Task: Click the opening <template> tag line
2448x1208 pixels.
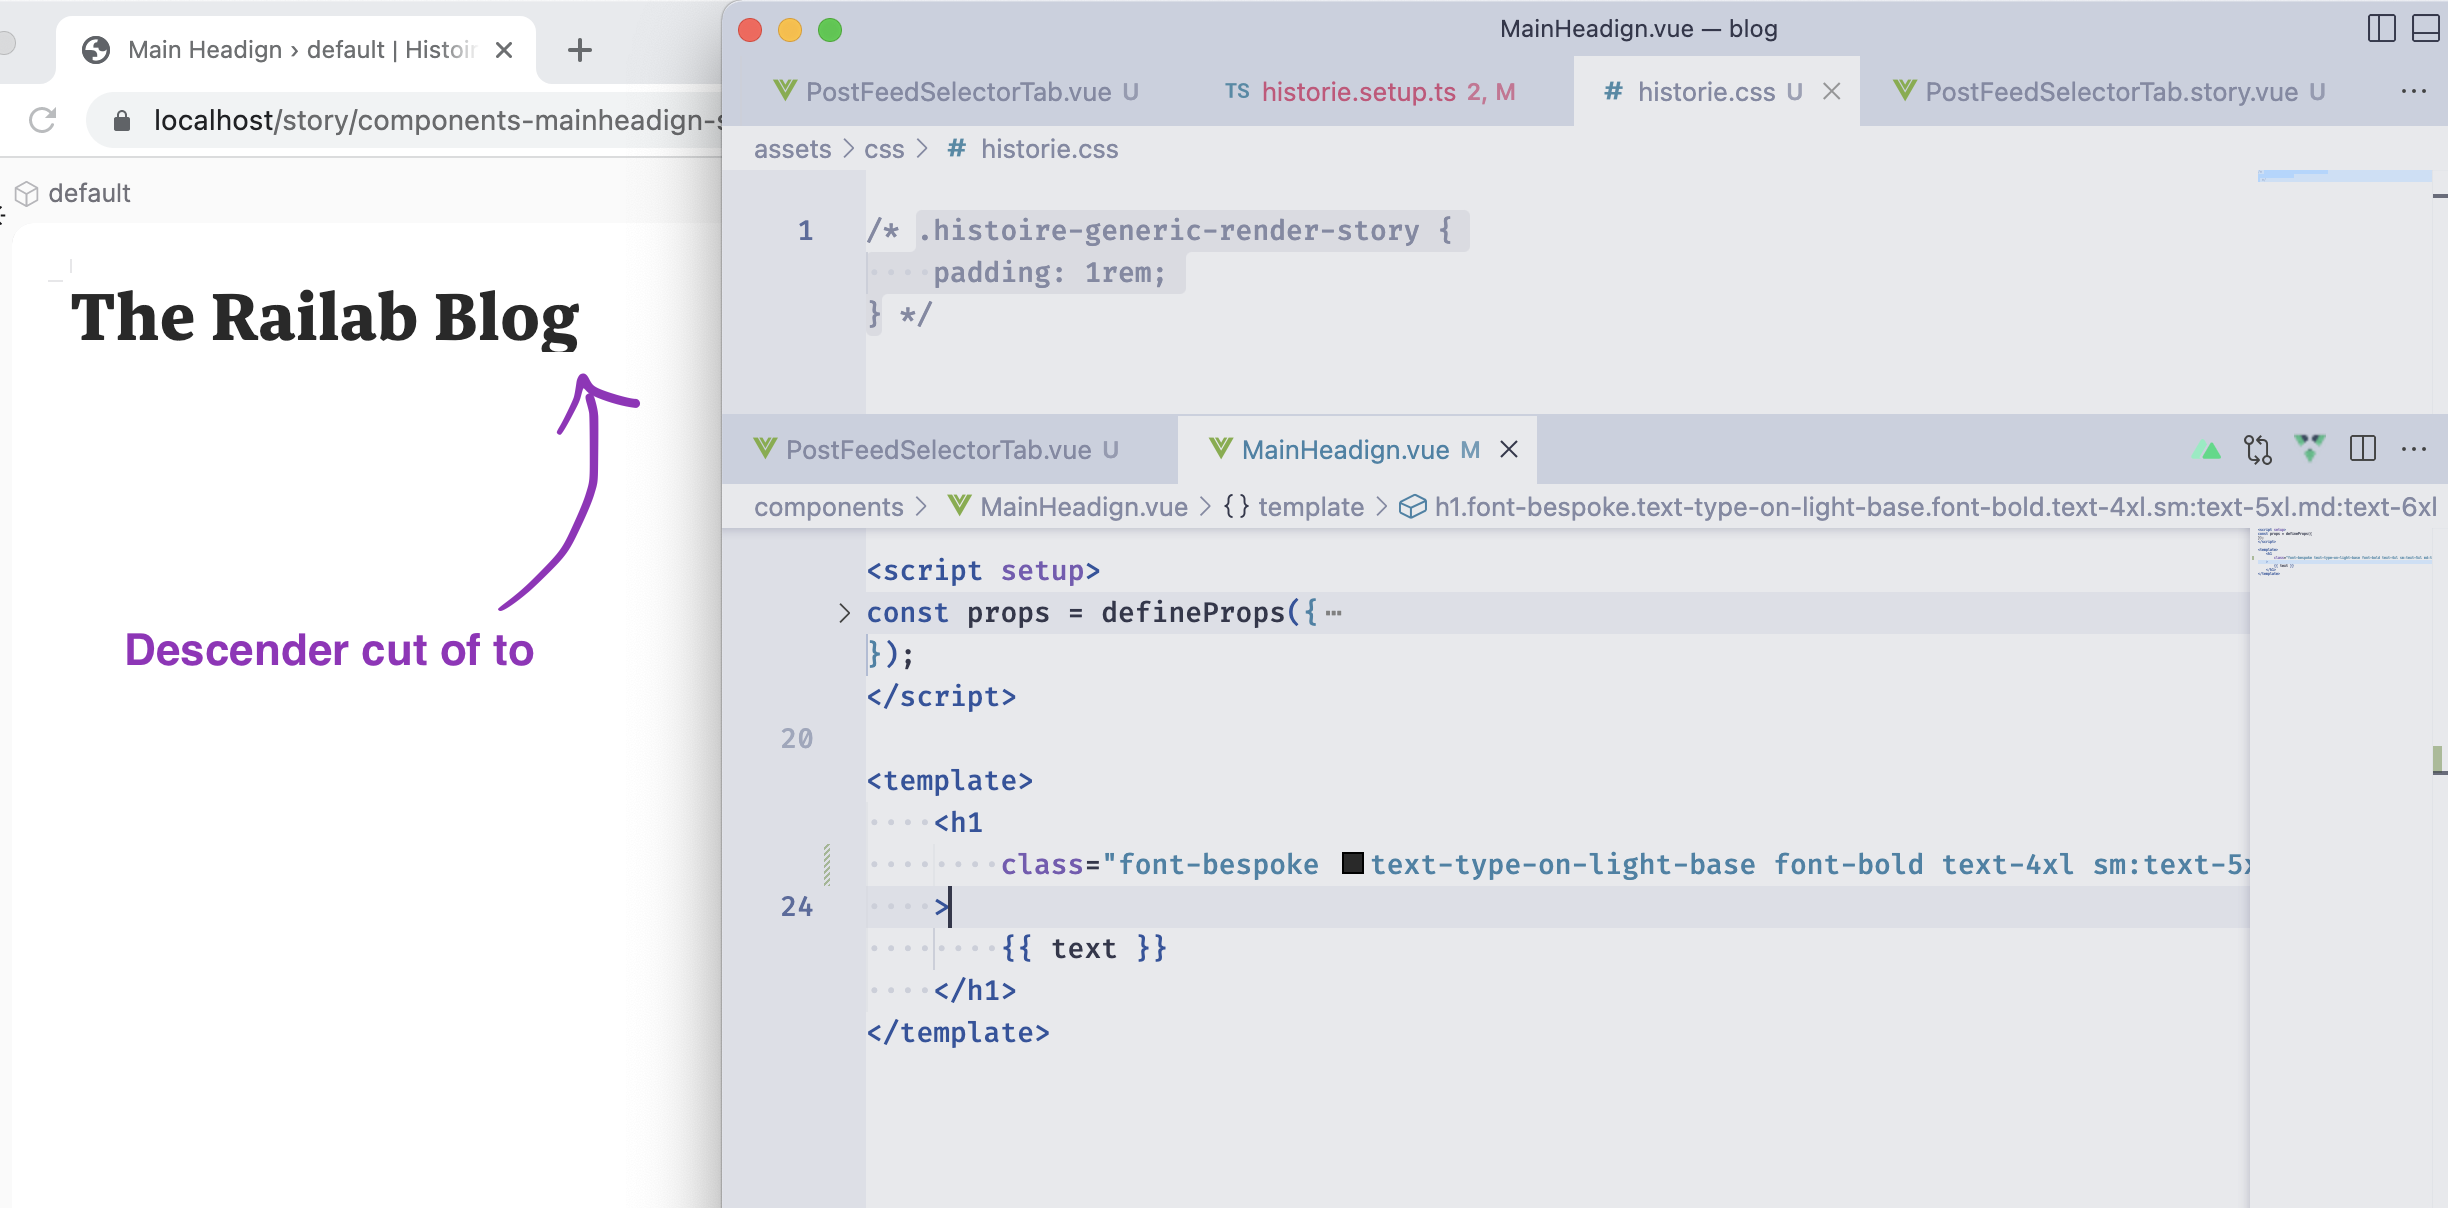Action: (x=949, y=781)
